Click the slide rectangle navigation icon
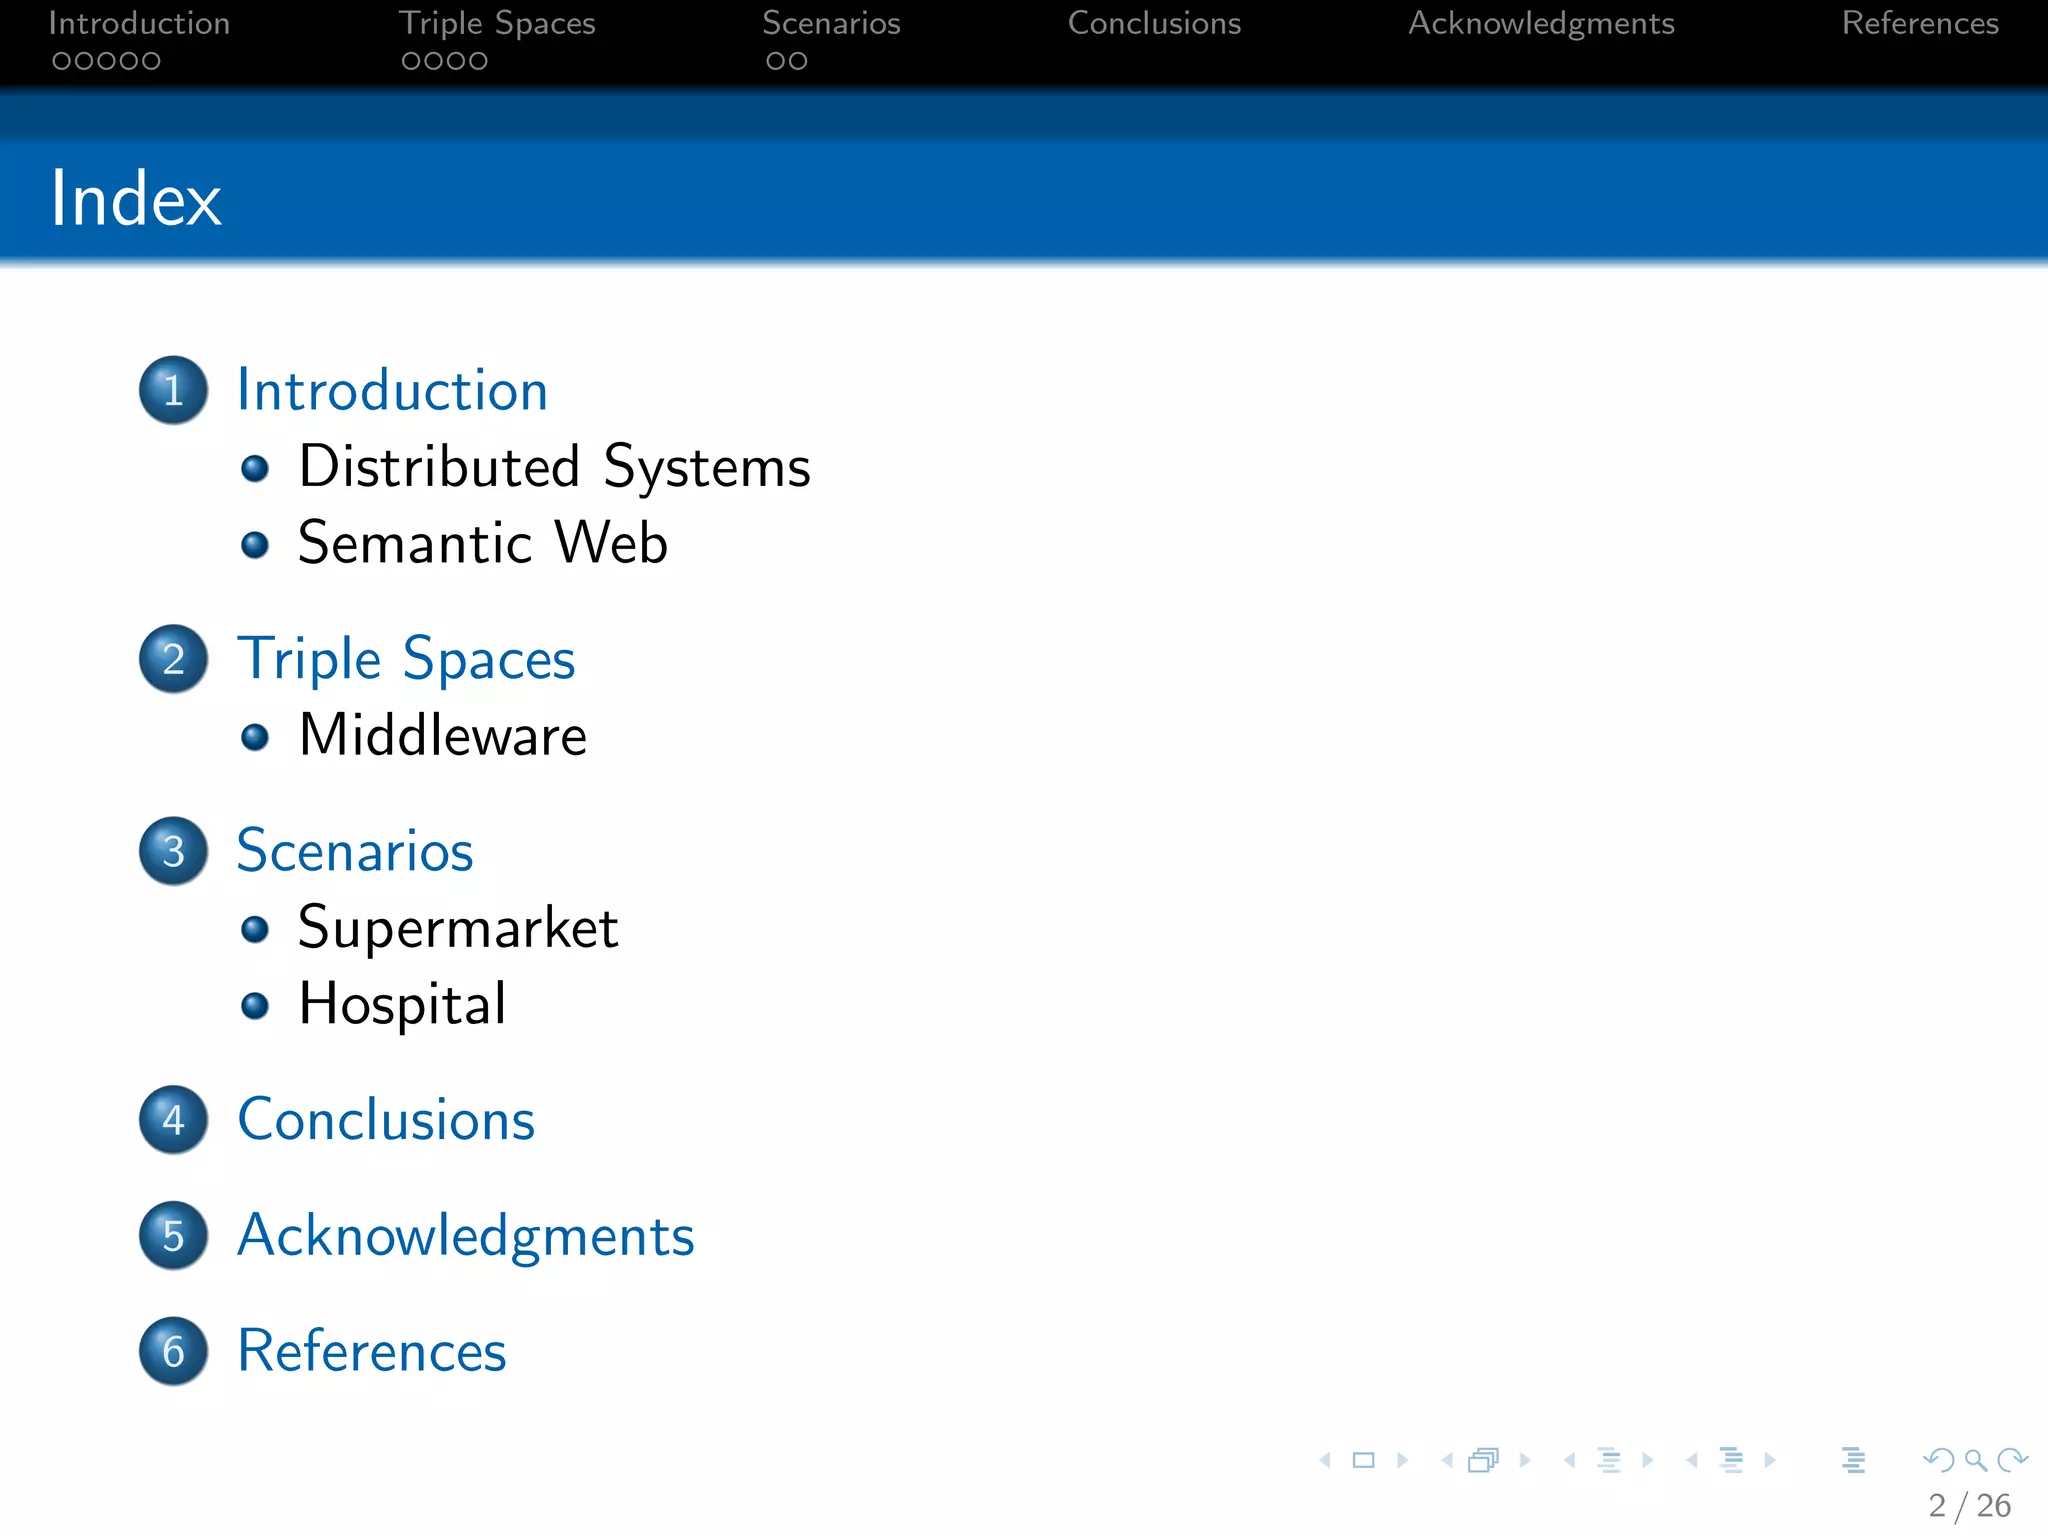The image size is (2048, 1536). click(1363, 1460)
